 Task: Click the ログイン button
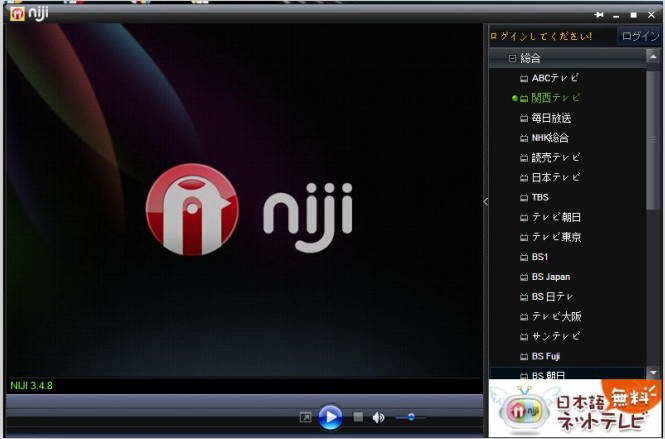(x=639, y=36)
